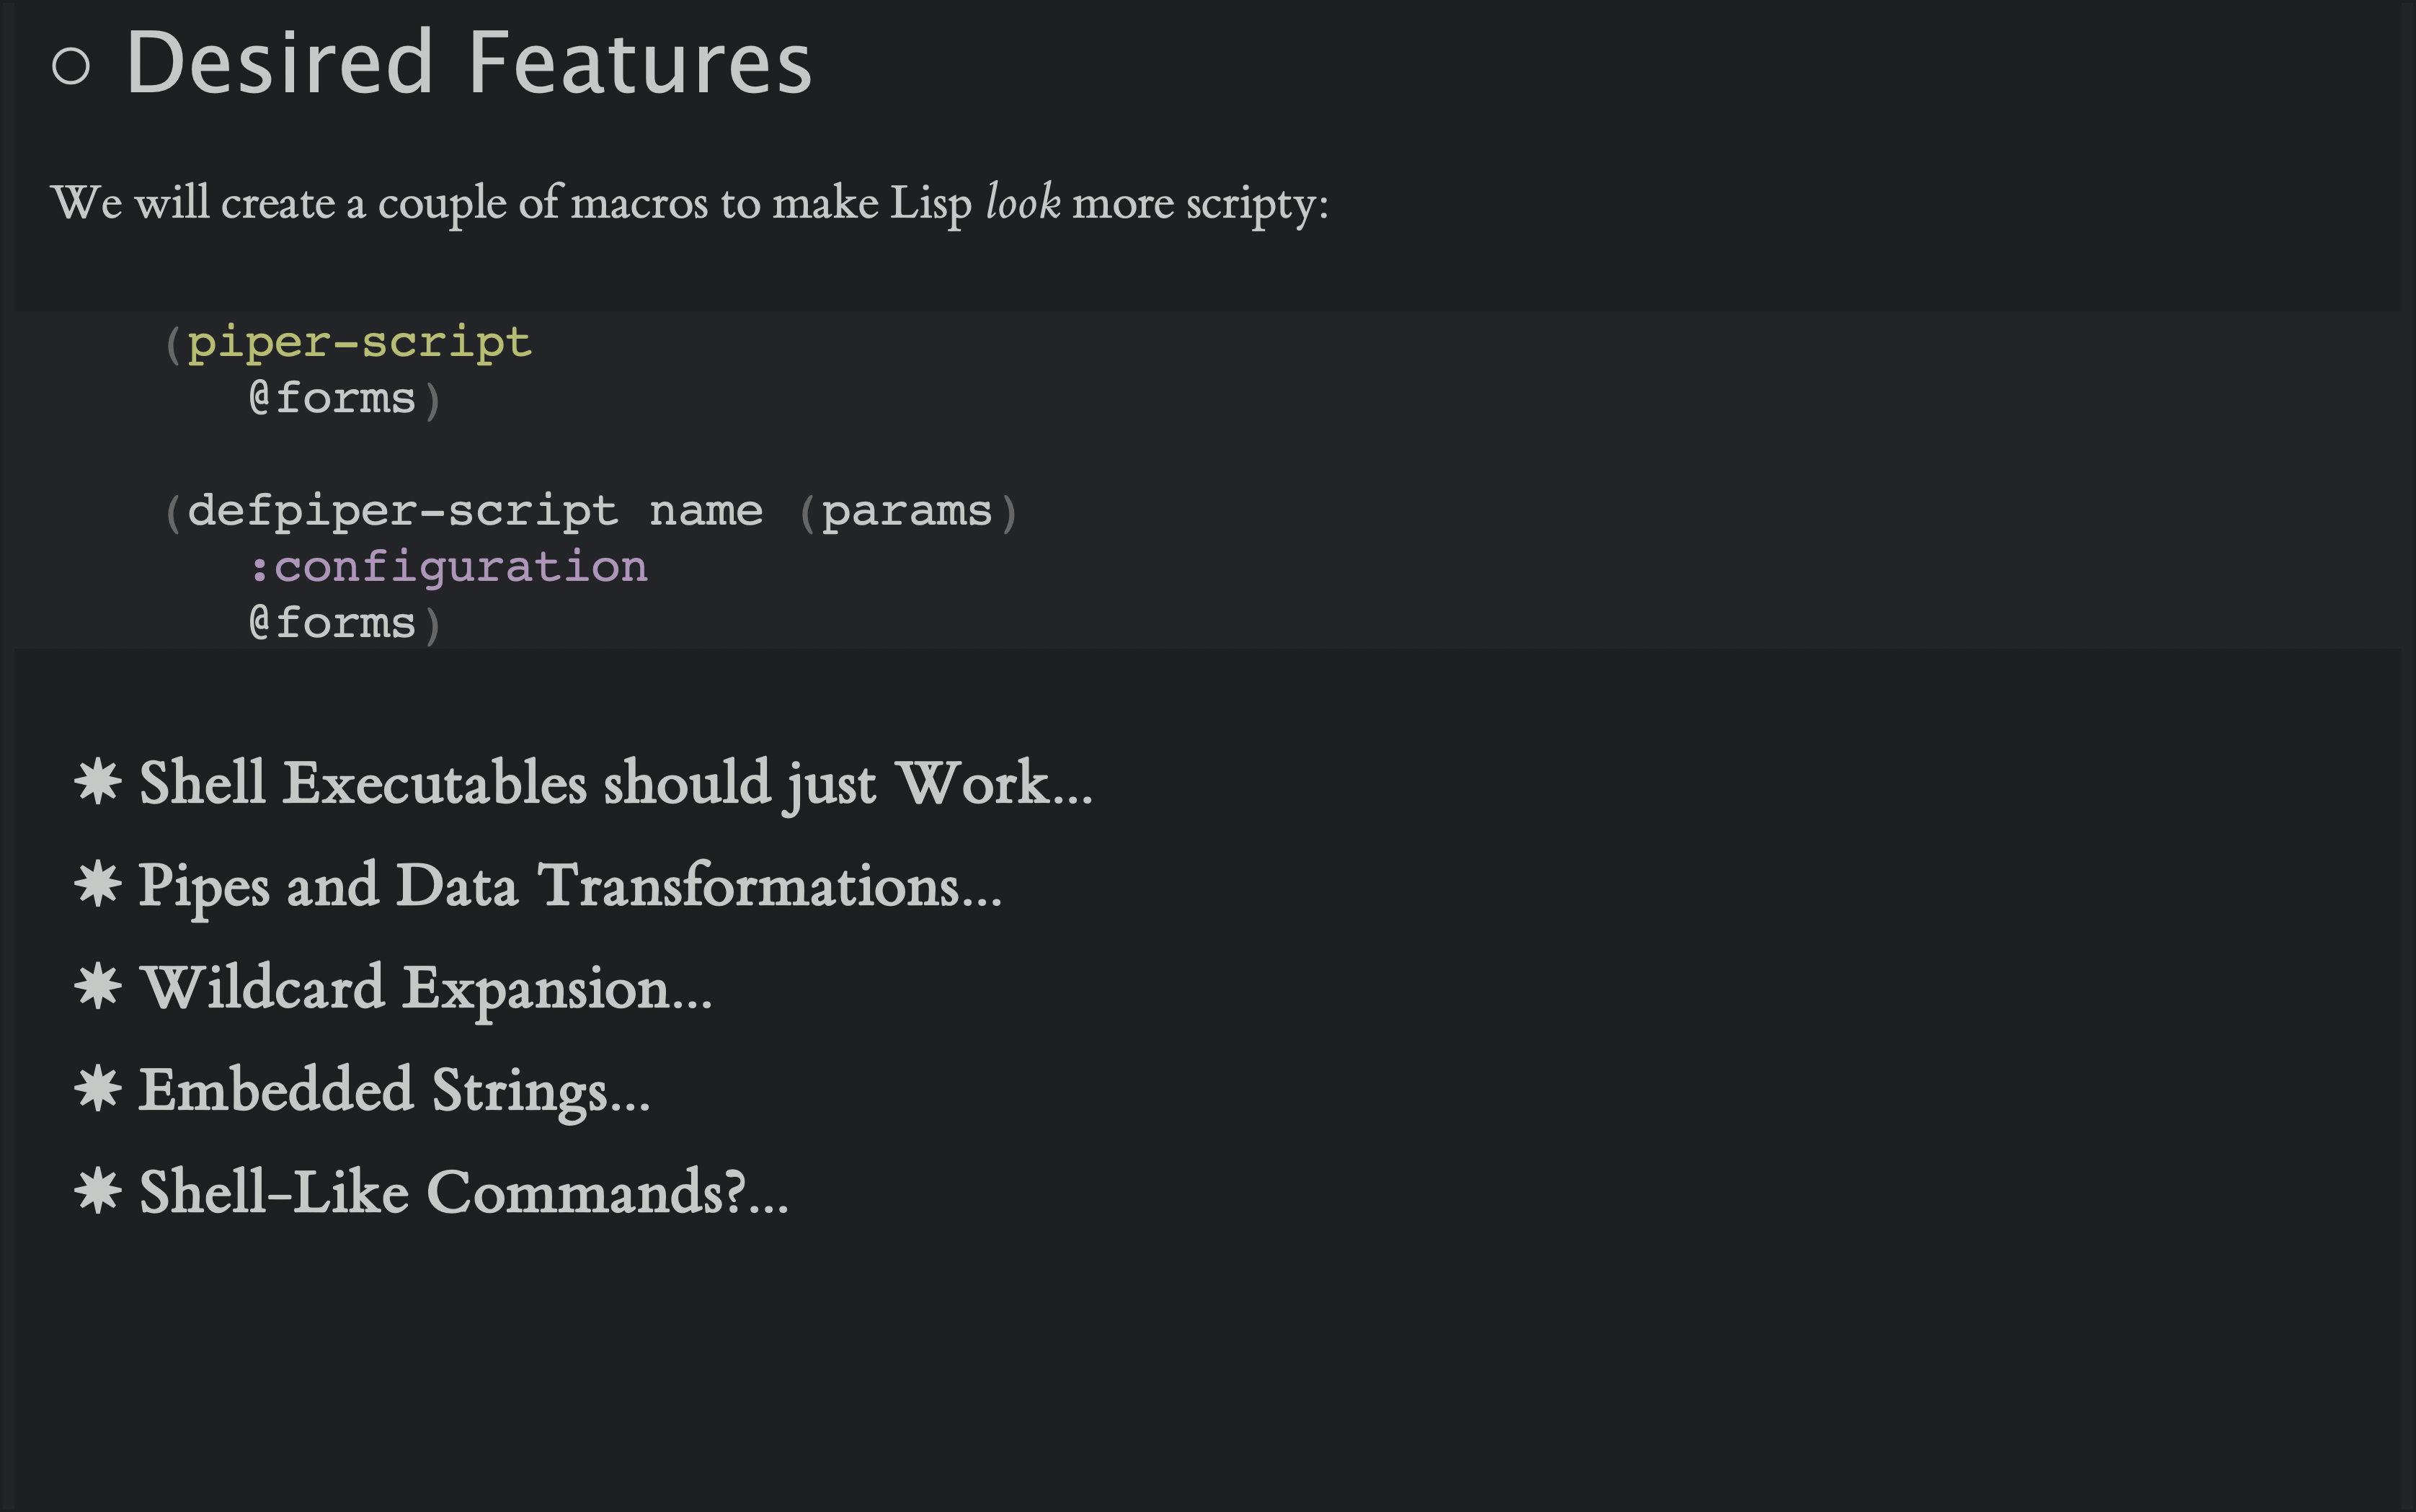Click the @forms parameter in defpiper-script
The height and width of the screenshot is (1512, 2416).
(329, 622)
